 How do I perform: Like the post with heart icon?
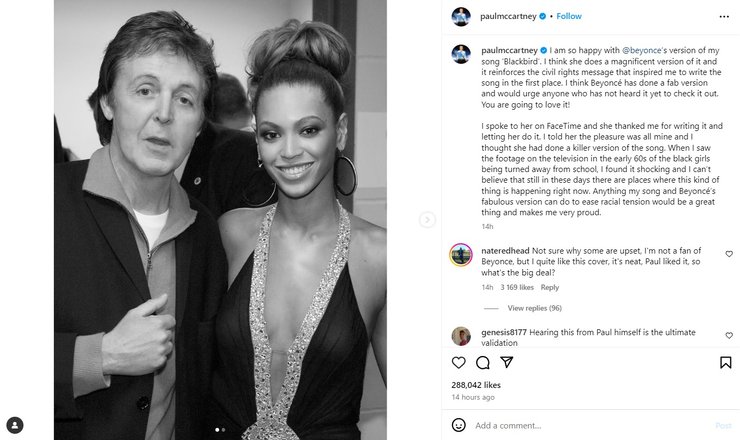coord(459,363)
